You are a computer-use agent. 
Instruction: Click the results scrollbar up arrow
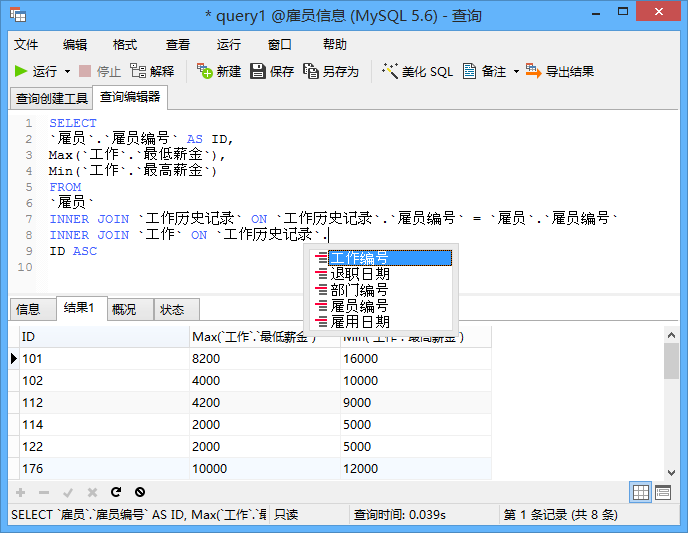tap(671, 335)
